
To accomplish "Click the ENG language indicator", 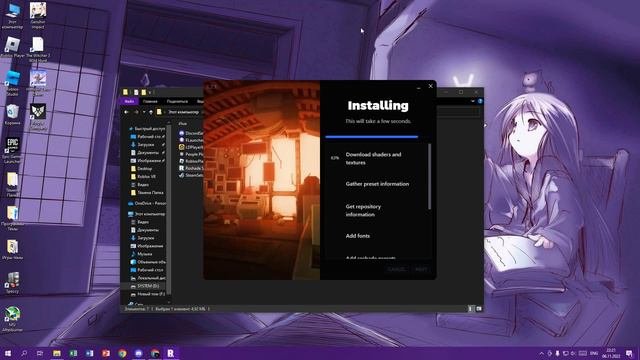I will coord(594,353).
